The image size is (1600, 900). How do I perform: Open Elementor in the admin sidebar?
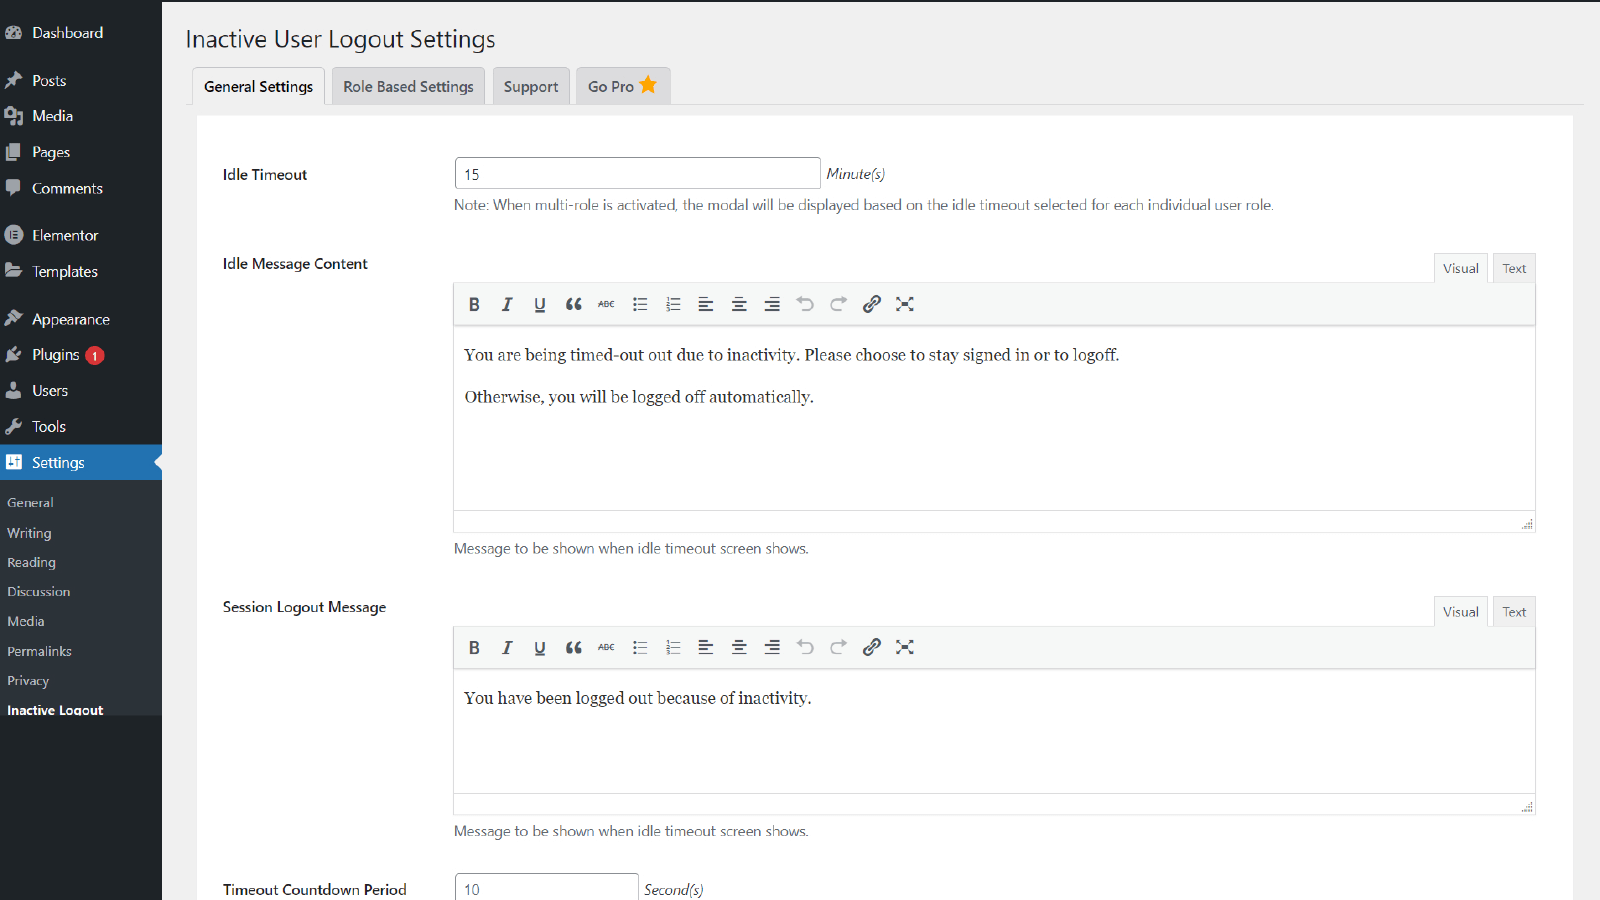[x=81, y=235]
